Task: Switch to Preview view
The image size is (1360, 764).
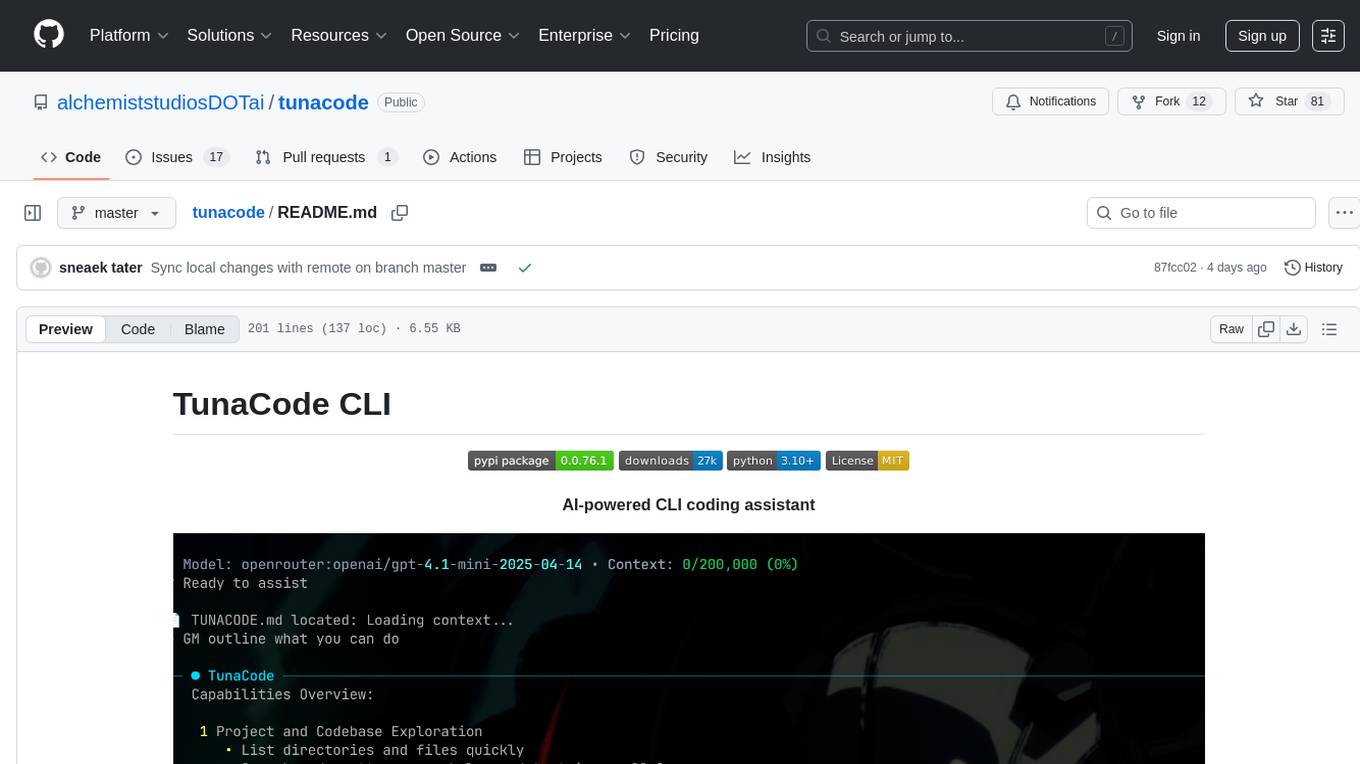Action: point(66,329)
